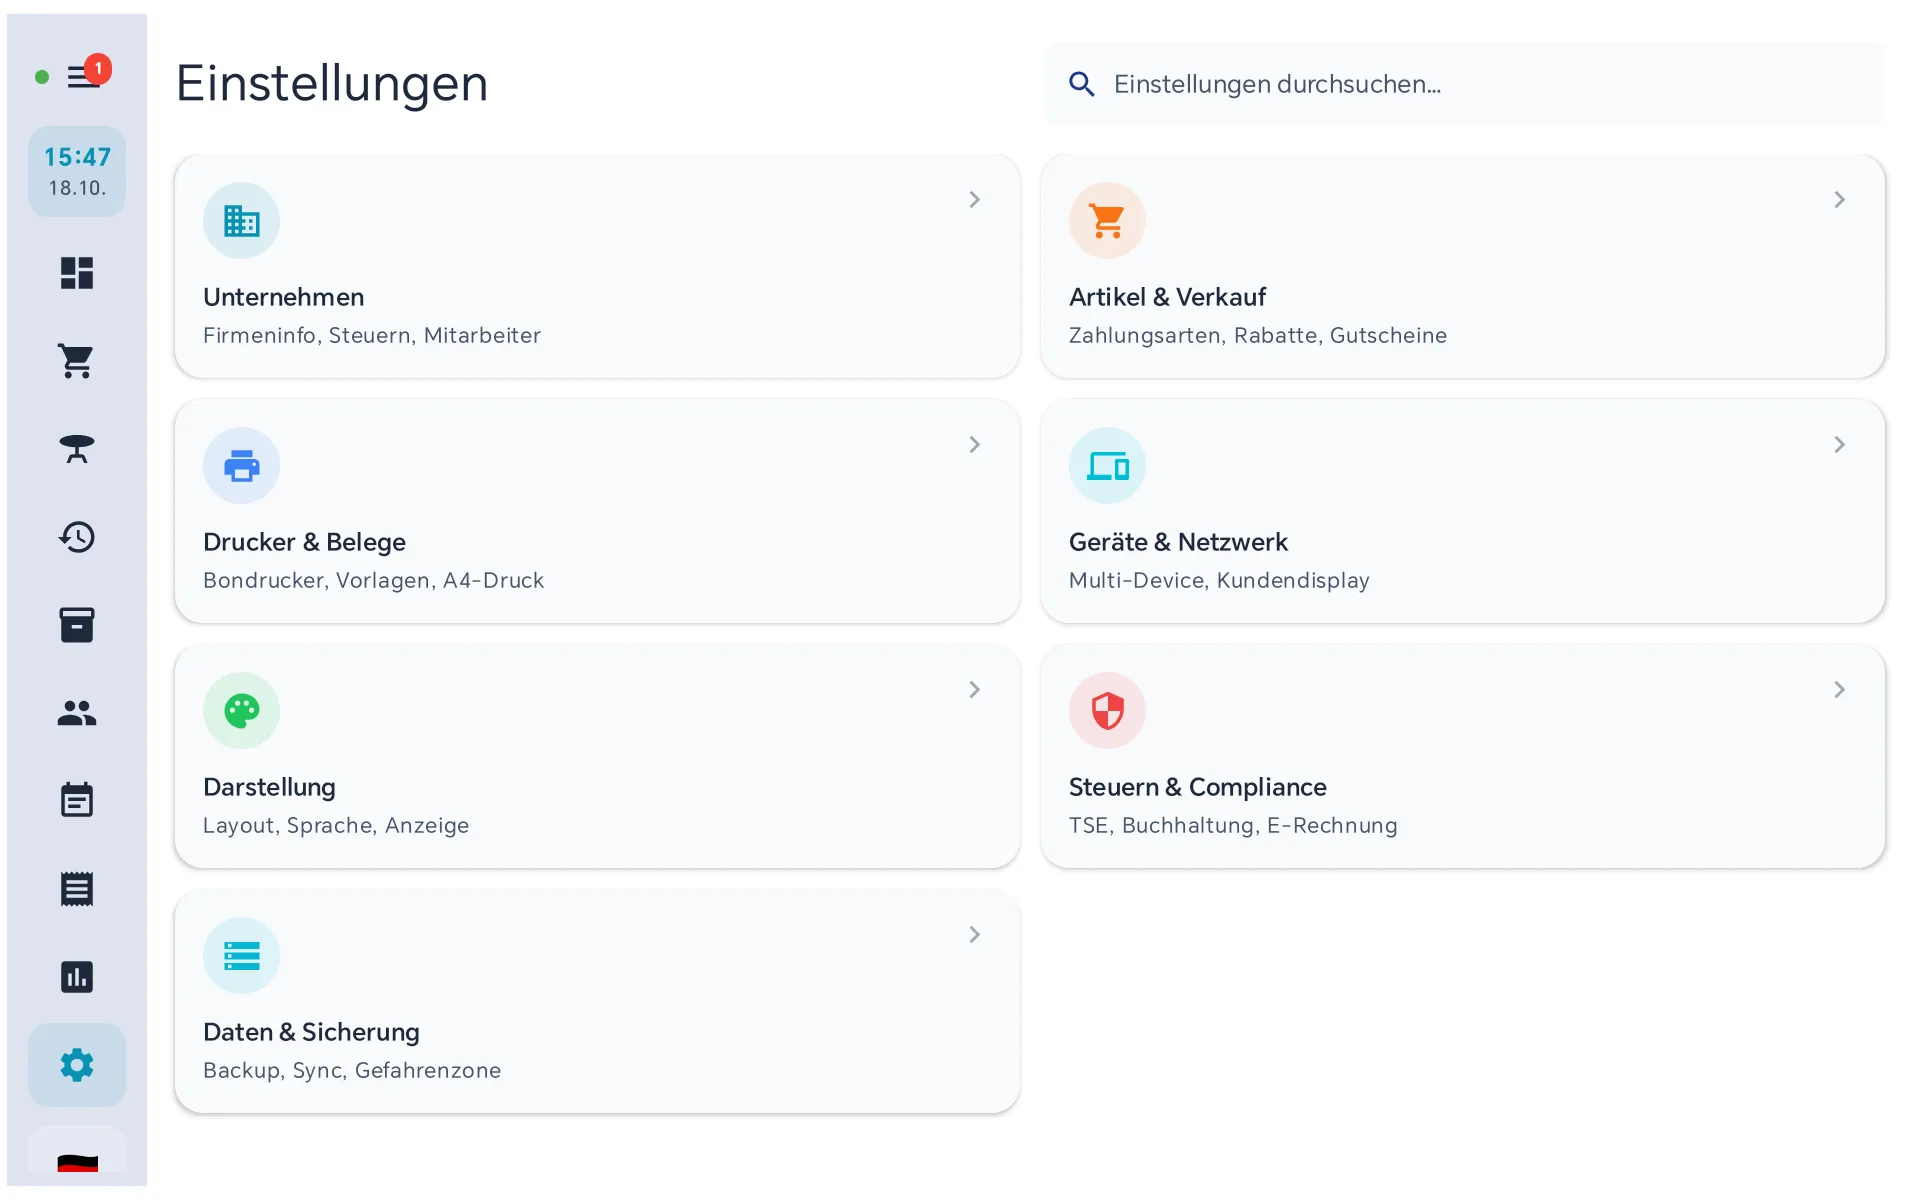
Task: Open the Geräte & Netzwerk settings title
Action: click(1178, 542)
